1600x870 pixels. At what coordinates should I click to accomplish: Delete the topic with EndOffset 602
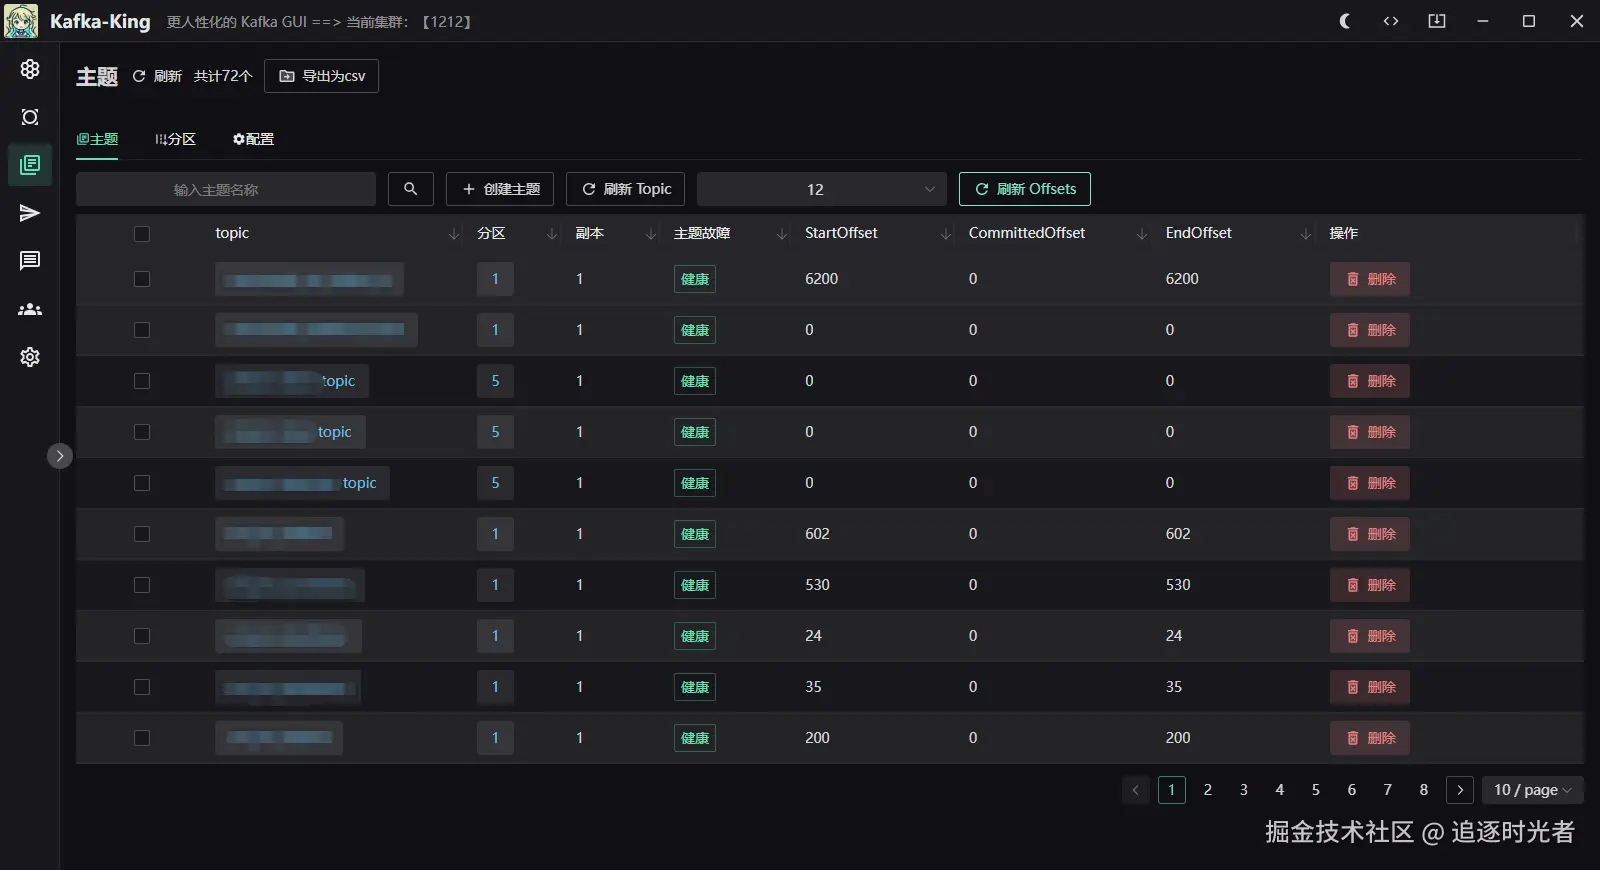[1370, 534]
